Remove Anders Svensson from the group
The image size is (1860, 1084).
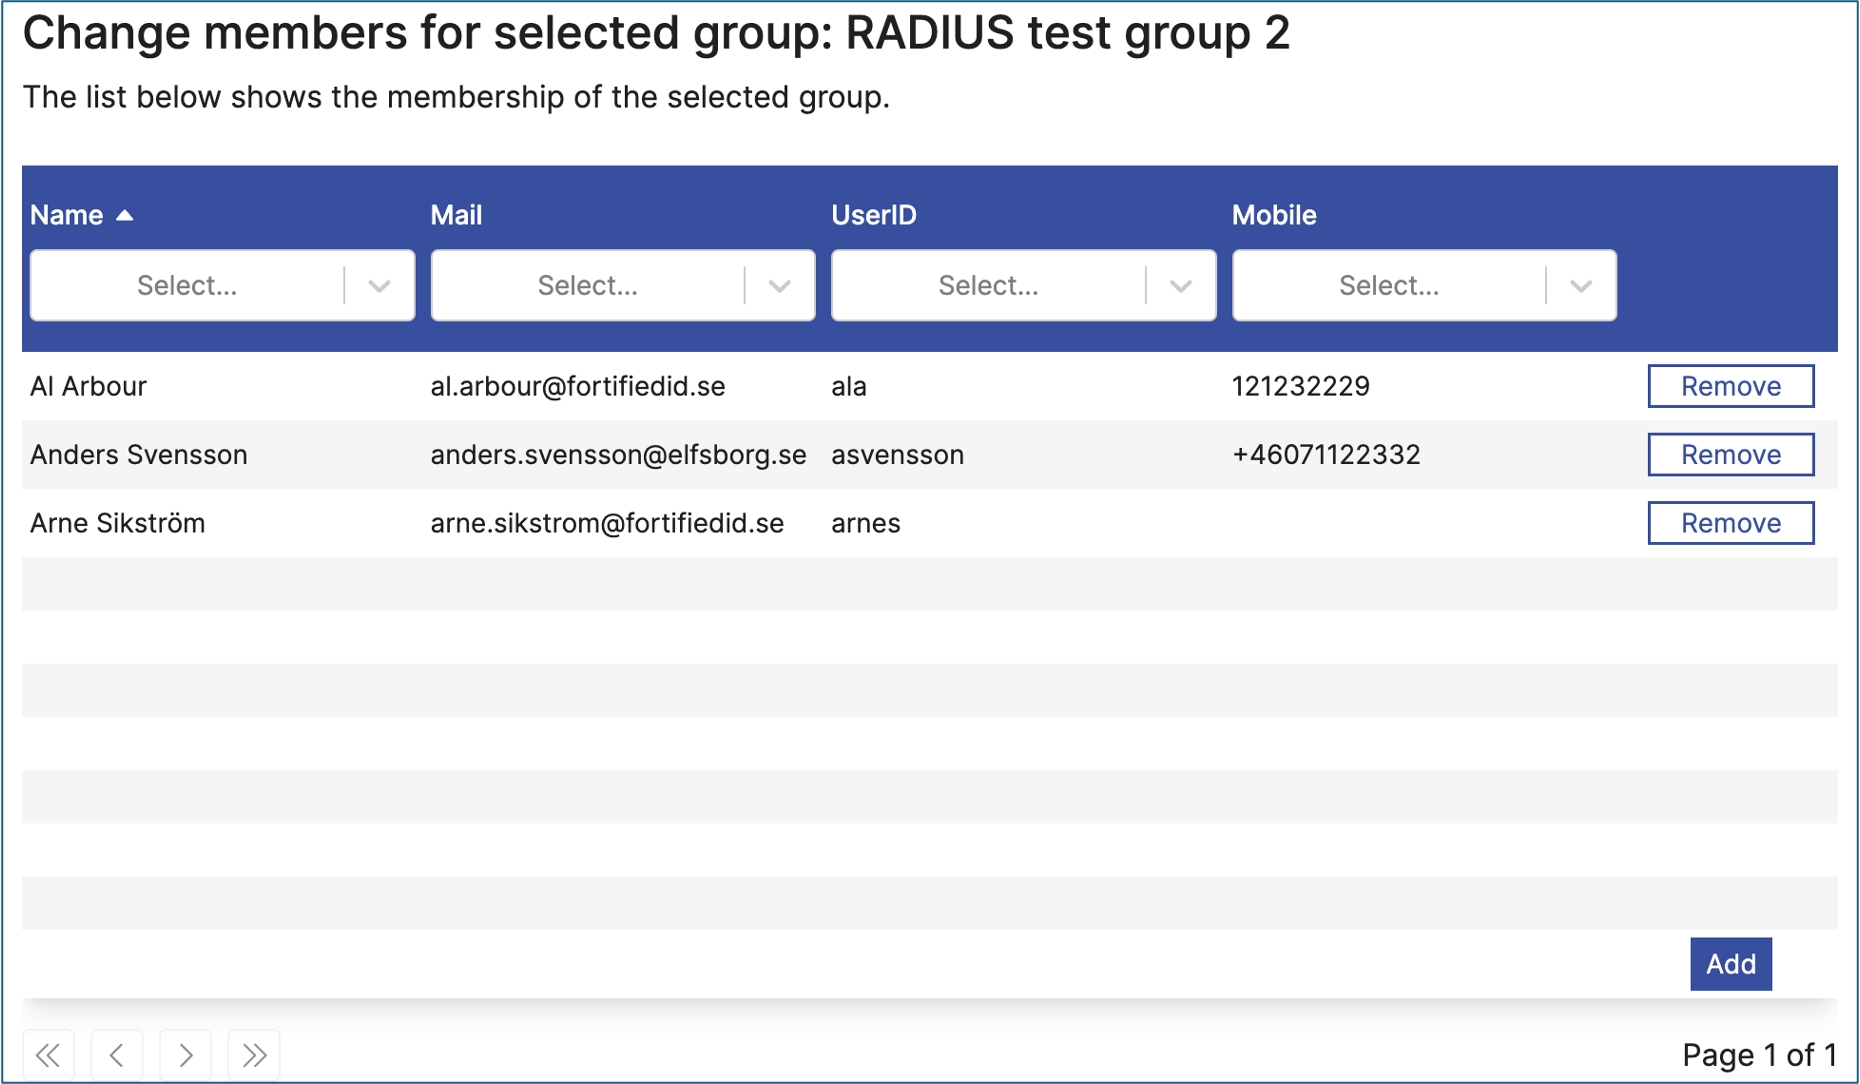pyautogui.click(x=1730, y=455)
